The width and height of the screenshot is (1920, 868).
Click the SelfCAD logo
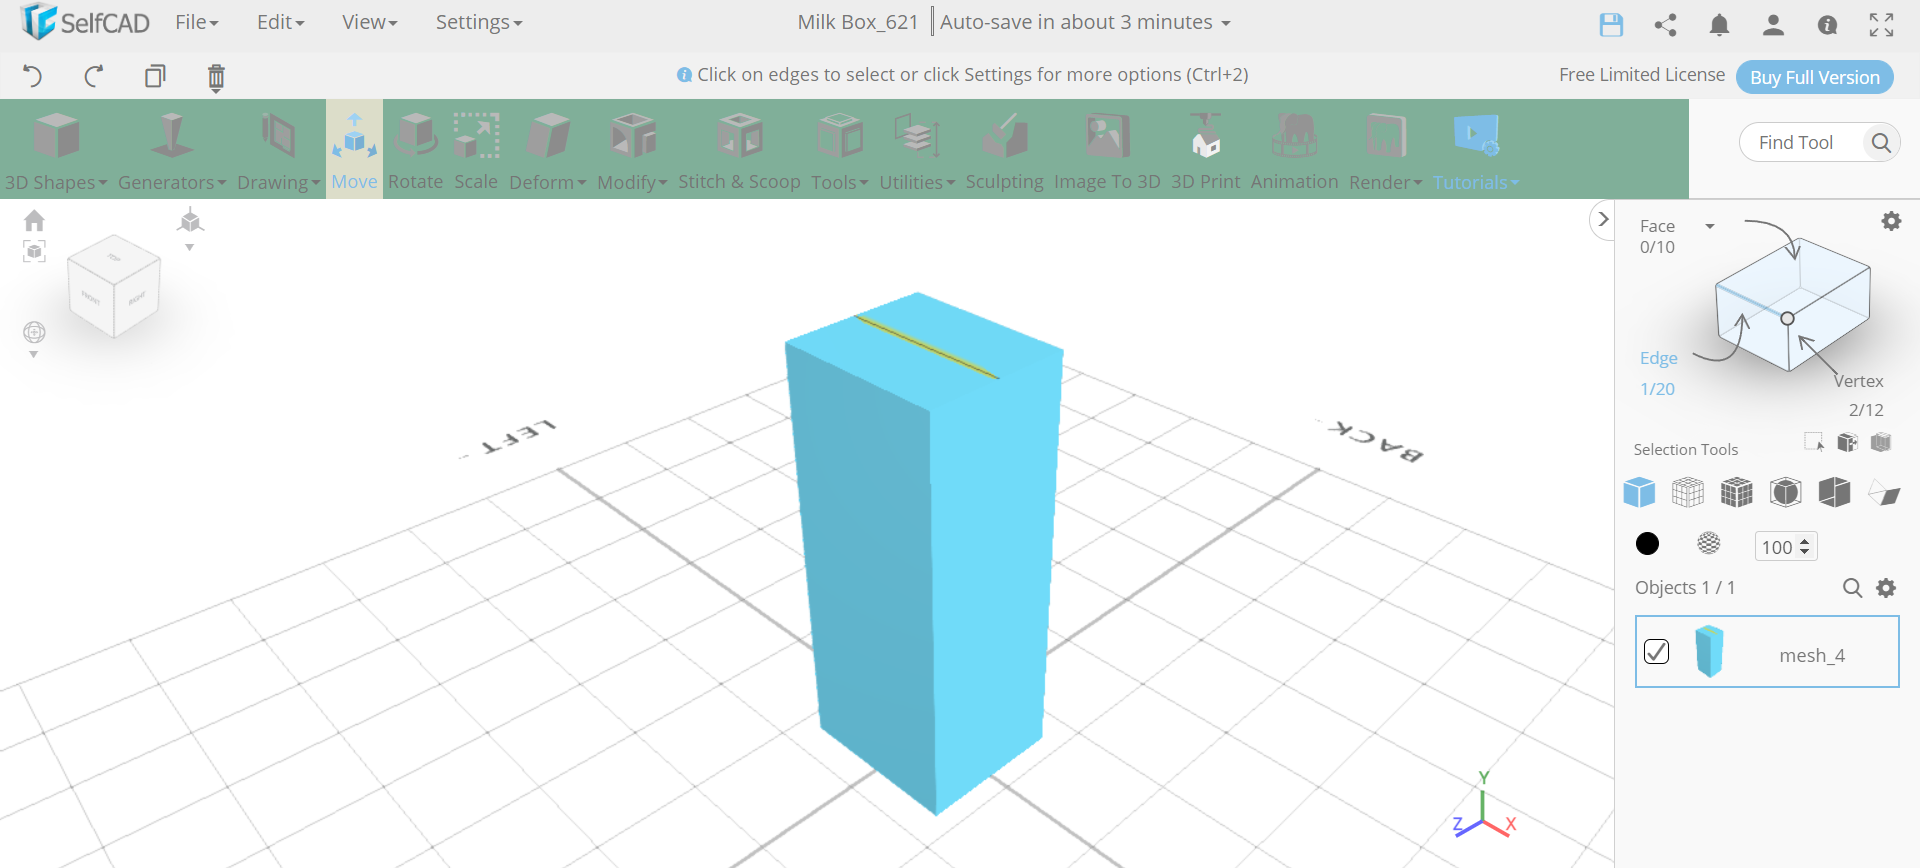[85, 22]
